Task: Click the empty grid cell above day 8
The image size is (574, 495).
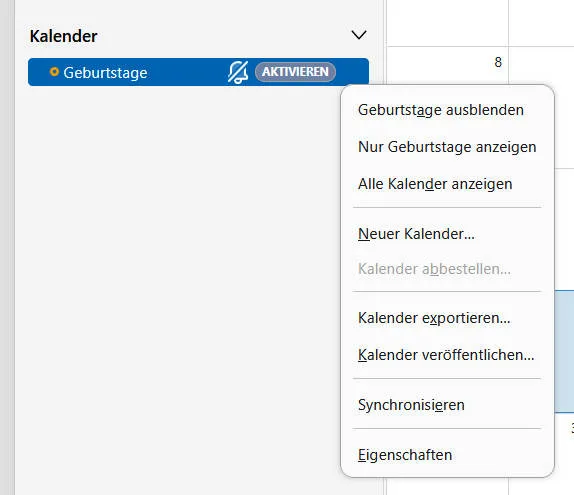Action: coord(447,23)
